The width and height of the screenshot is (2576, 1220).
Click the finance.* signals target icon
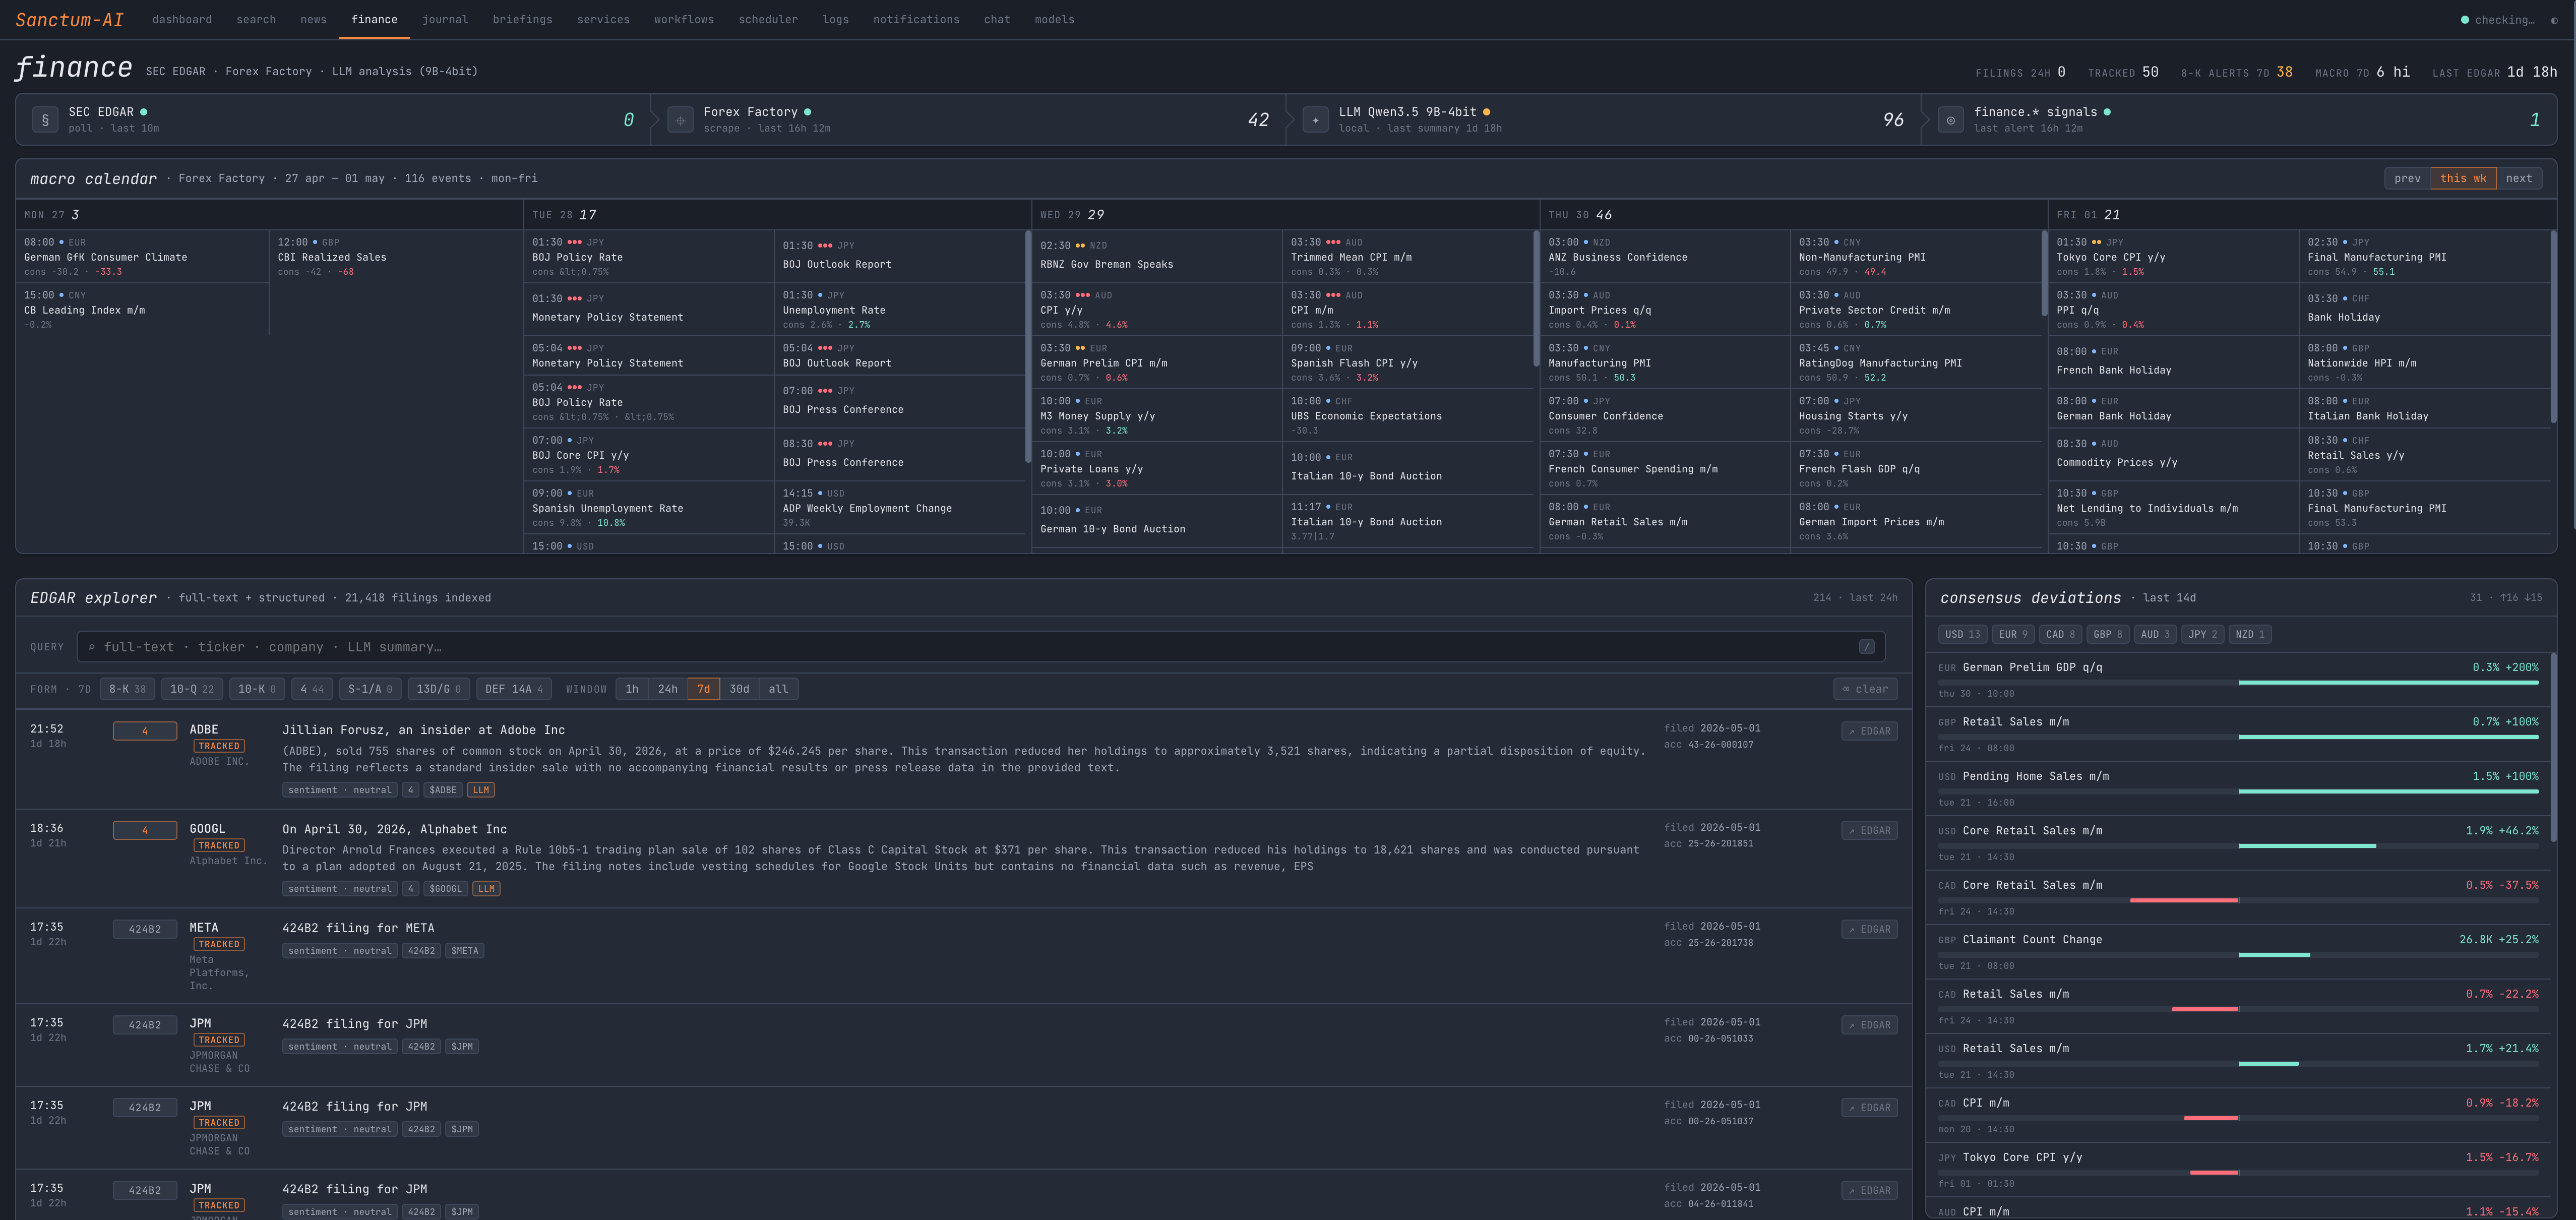tap(1950, 120)
